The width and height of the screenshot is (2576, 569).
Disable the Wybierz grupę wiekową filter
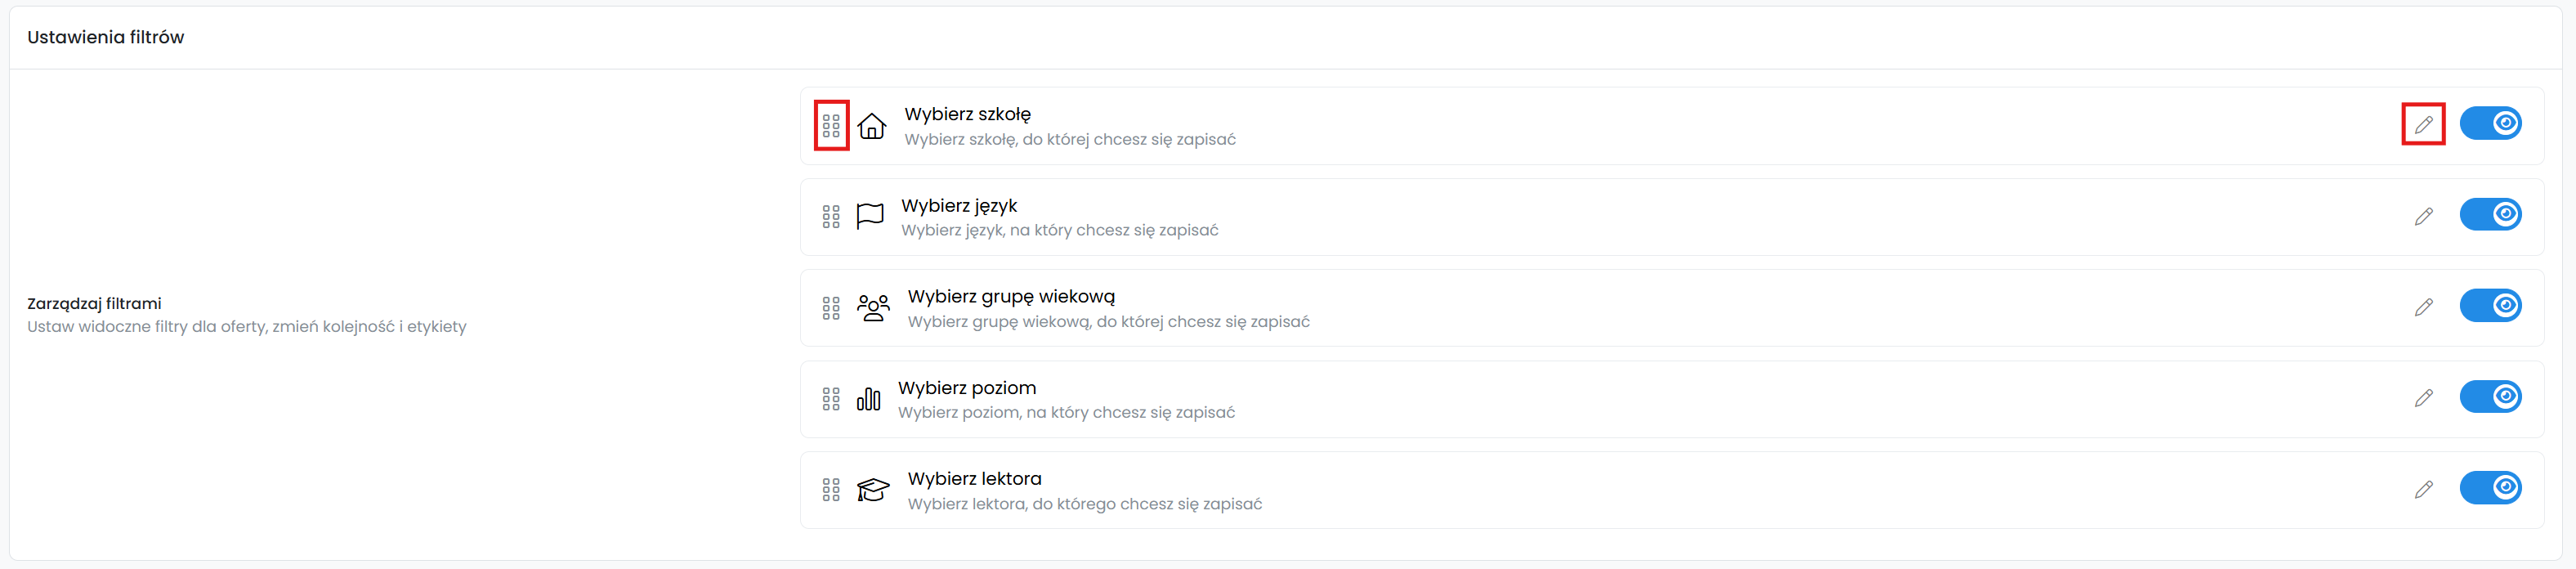2490,305
